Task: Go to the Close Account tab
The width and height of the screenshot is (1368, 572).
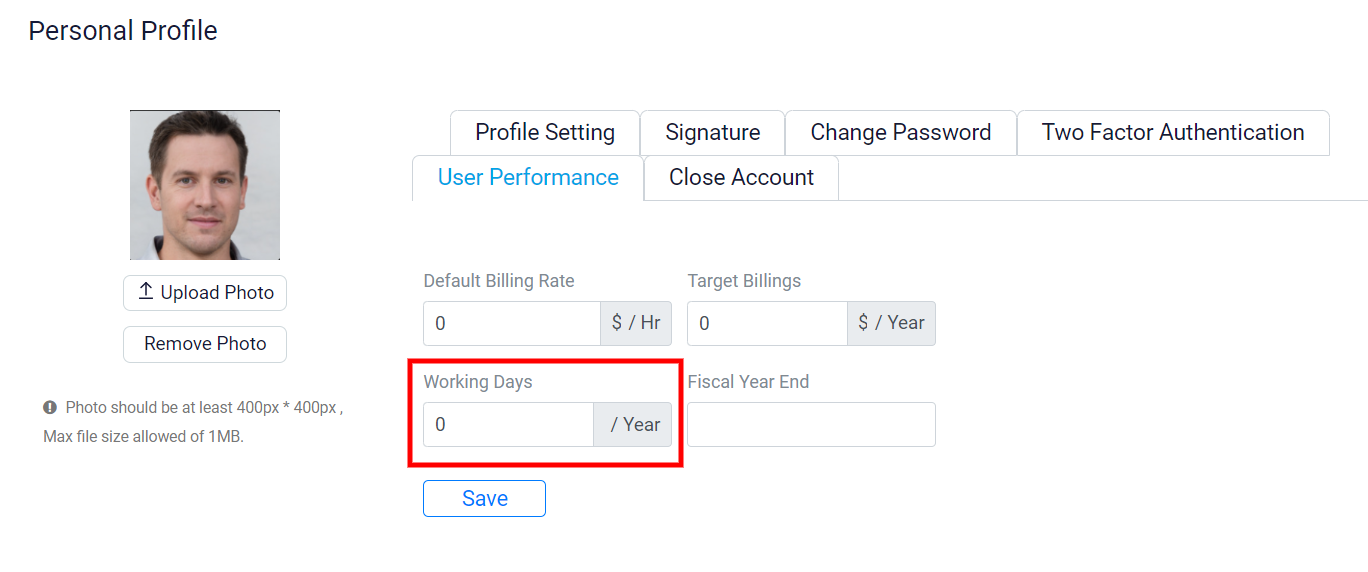Action: click(741, 178)
